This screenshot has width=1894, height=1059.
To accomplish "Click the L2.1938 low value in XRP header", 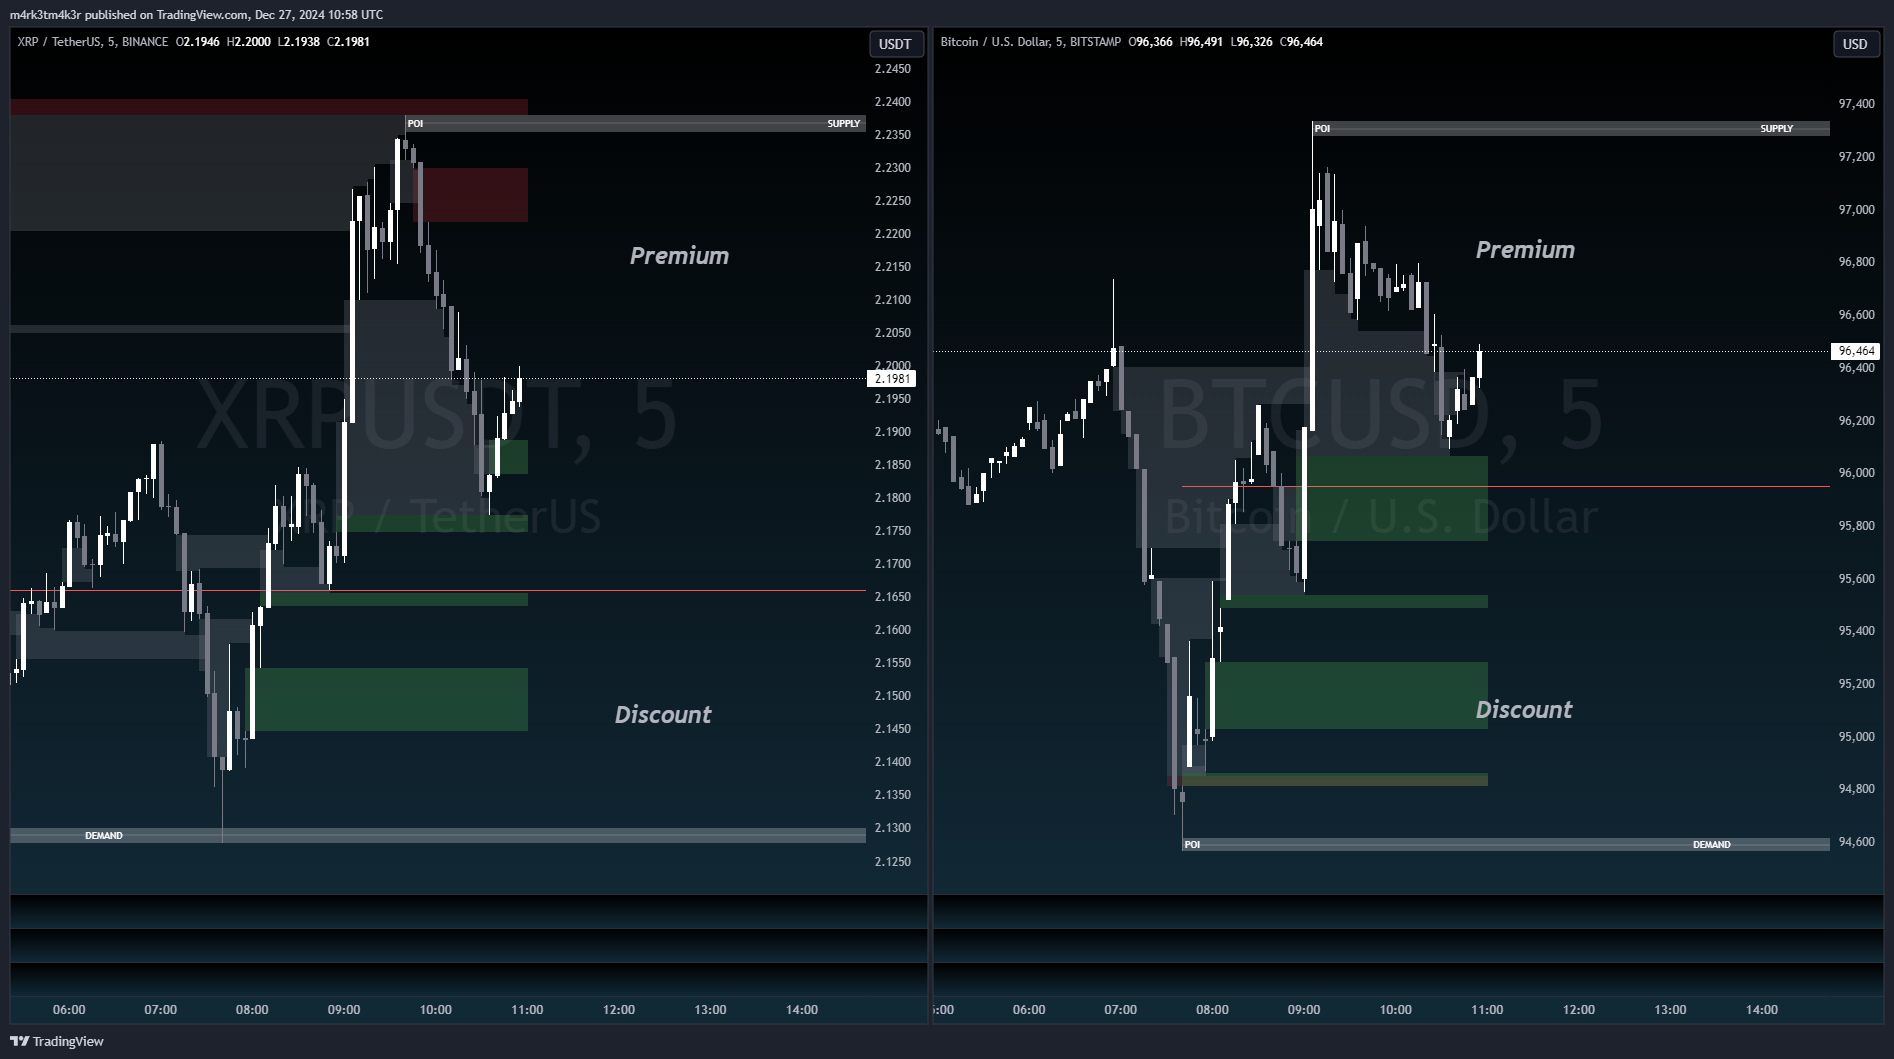I will [298, 42].
